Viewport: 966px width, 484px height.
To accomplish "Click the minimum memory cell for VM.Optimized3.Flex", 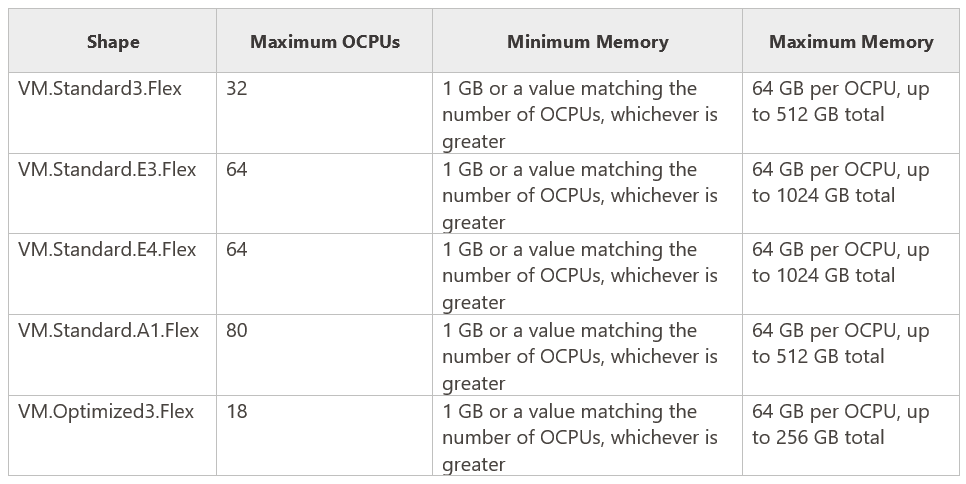I will [x=580, y=438].
